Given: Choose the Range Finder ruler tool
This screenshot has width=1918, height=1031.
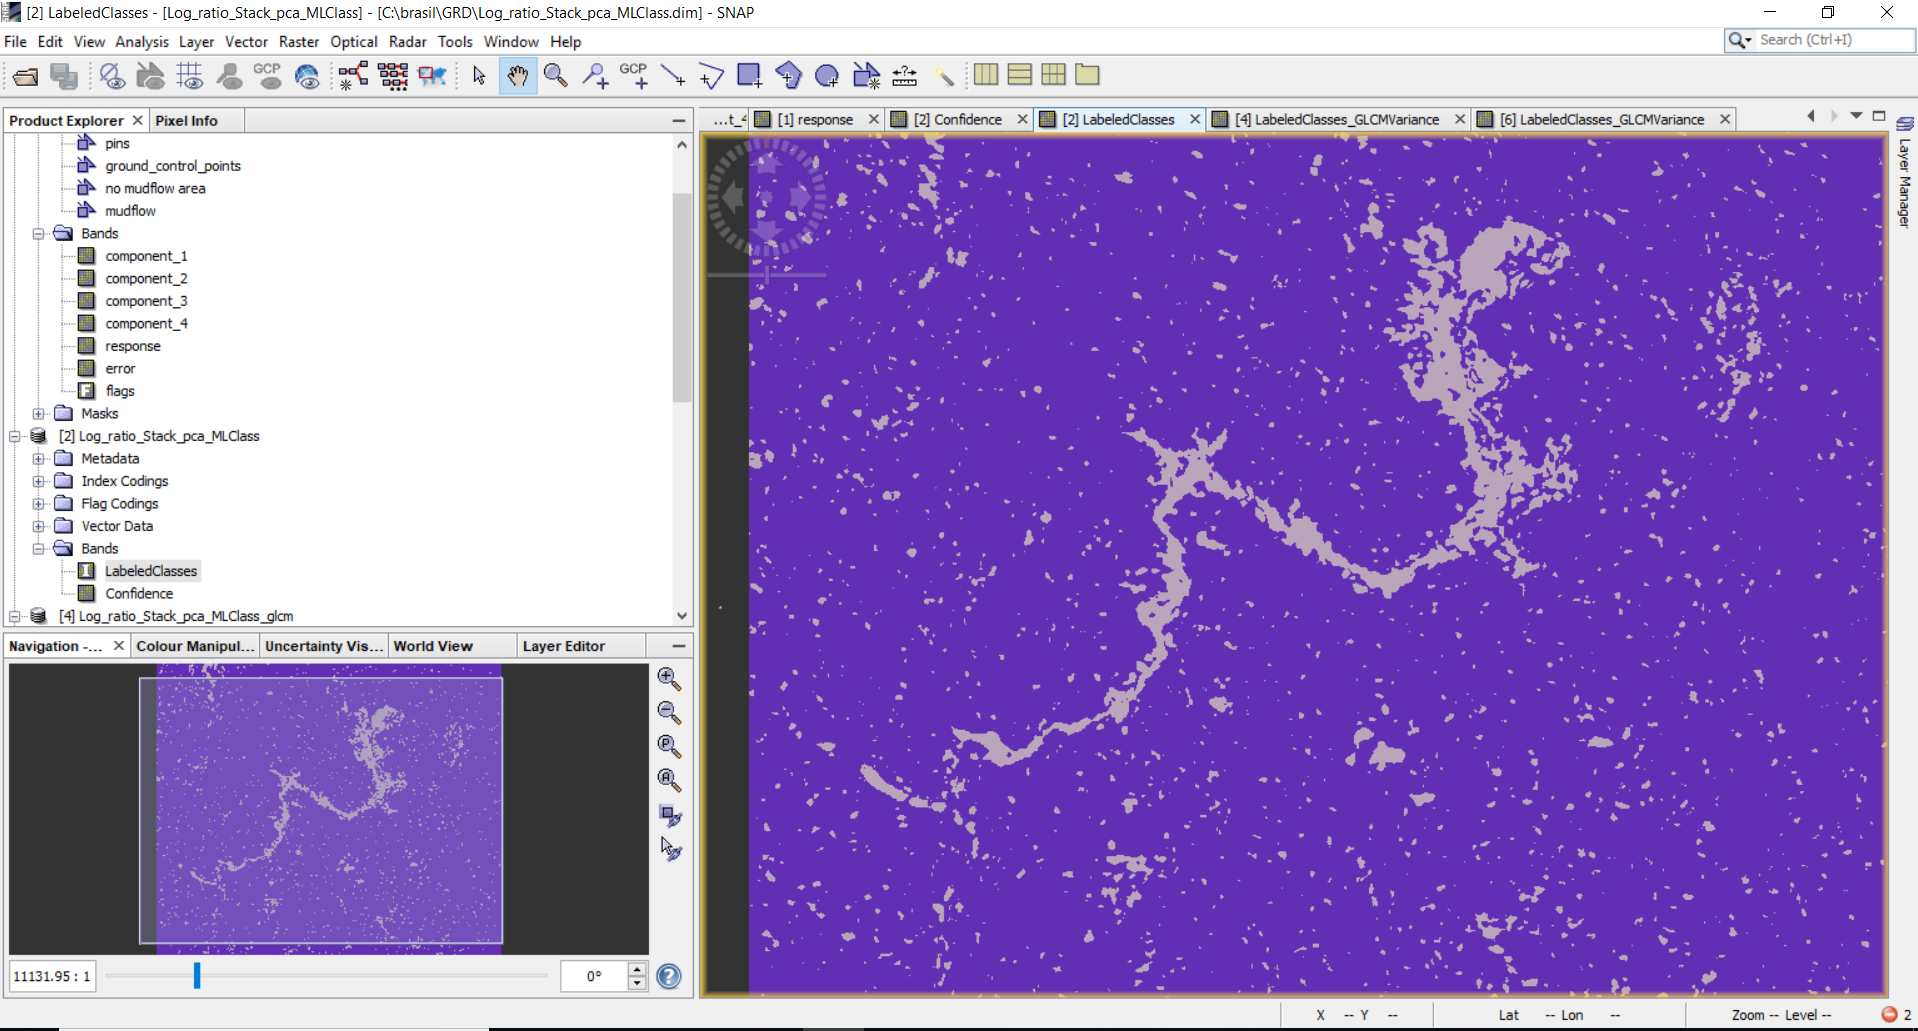Looking at the screenshot, I should pyautogui.click(x=904, y=76).
